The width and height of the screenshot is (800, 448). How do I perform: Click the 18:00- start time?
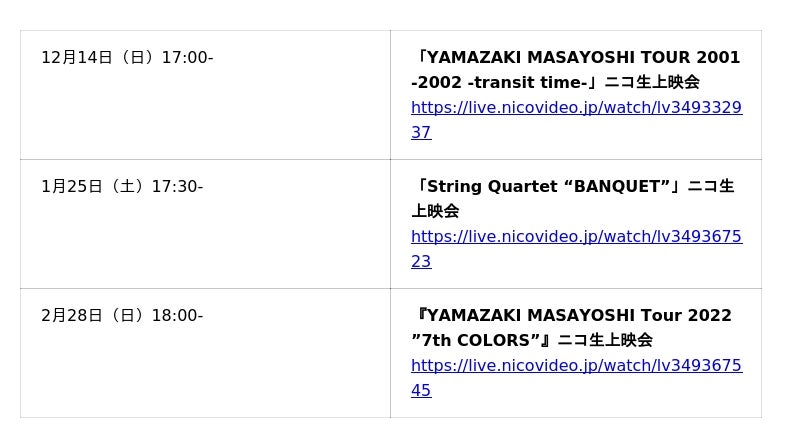[x=177, y=316]
